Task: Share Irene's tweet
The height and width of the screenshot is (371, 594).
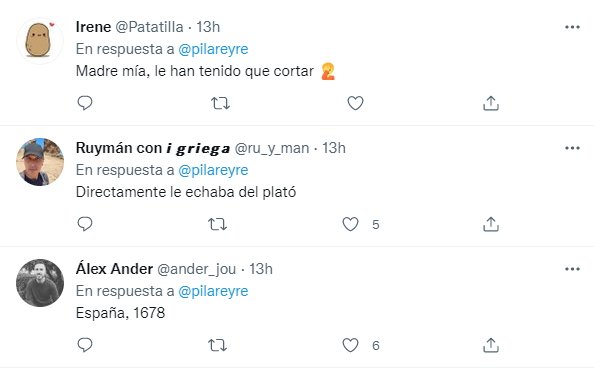Action: click(491, 103)
